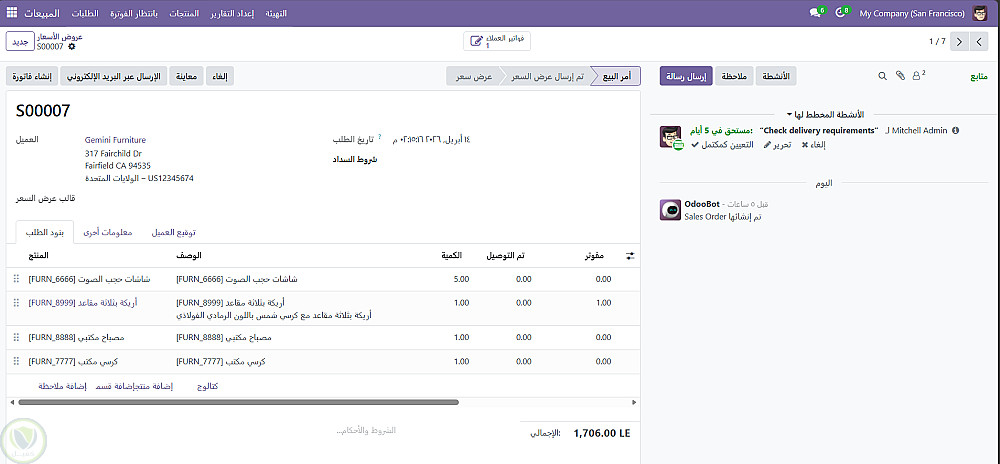Click the user avatar in top bar
Screen dimensions: 1000x464
coord(980,13)
